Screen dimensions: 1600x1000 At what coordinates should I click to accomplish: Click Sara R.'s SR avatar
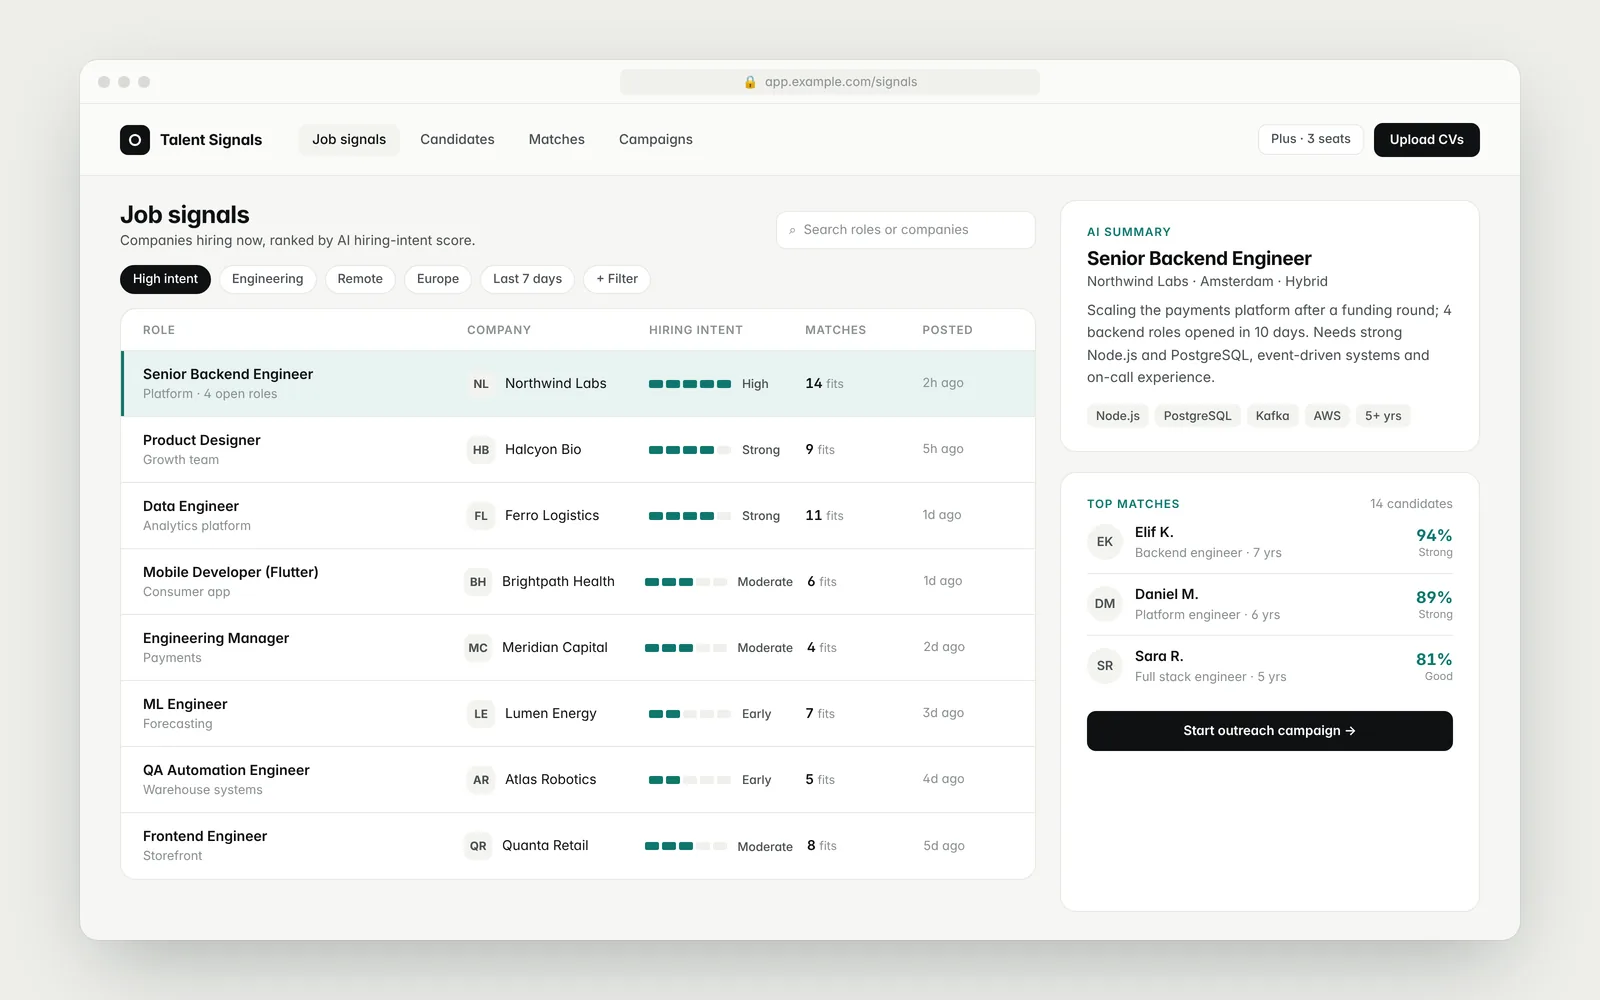1105,666
